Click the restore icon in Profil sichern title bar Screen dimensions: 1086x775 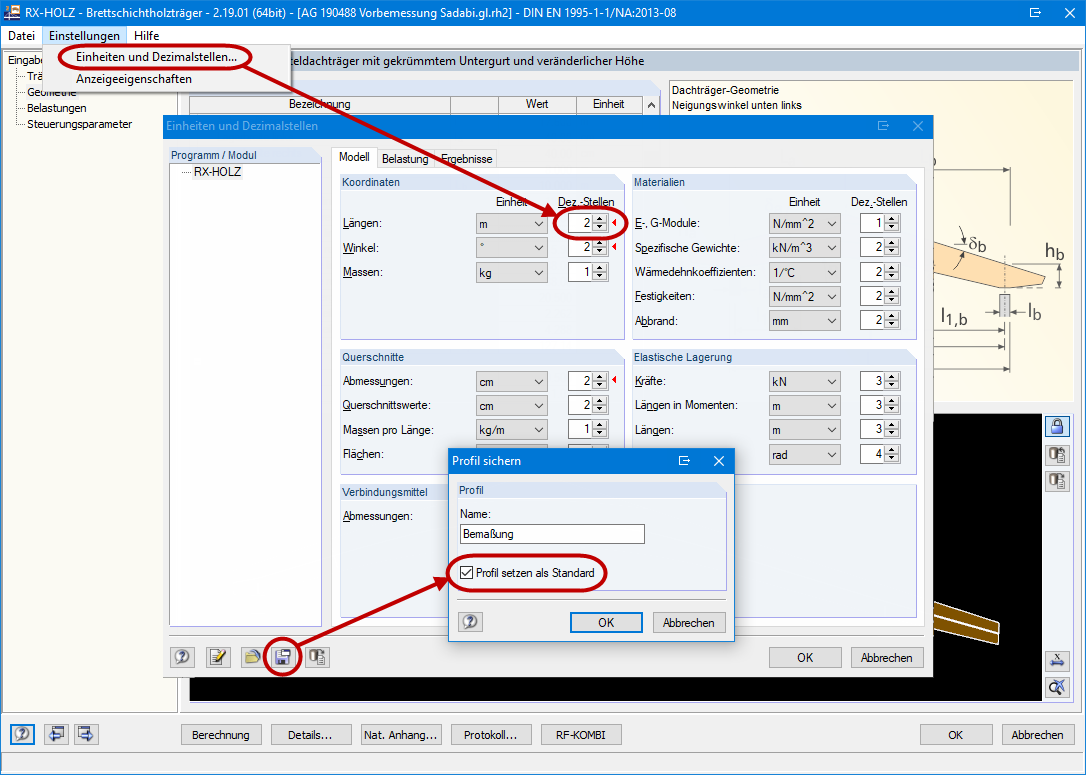point(684,461)
